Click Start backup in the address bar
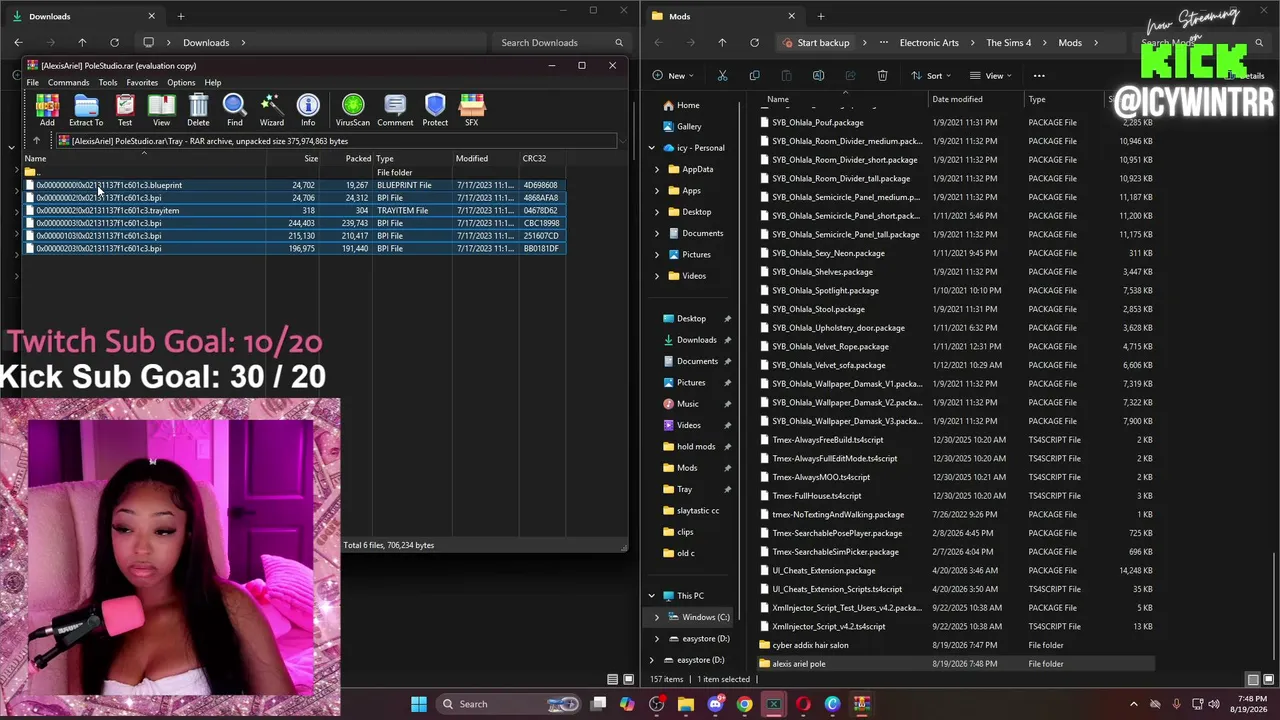 816,43
